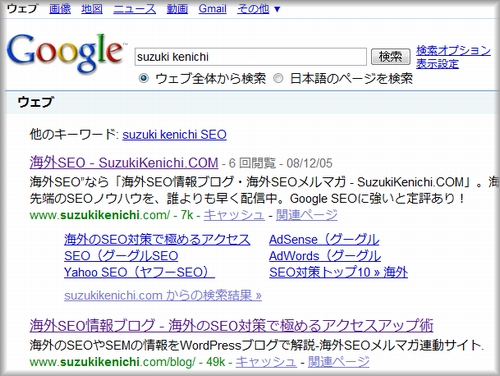Click the 検索 search button

391,57
